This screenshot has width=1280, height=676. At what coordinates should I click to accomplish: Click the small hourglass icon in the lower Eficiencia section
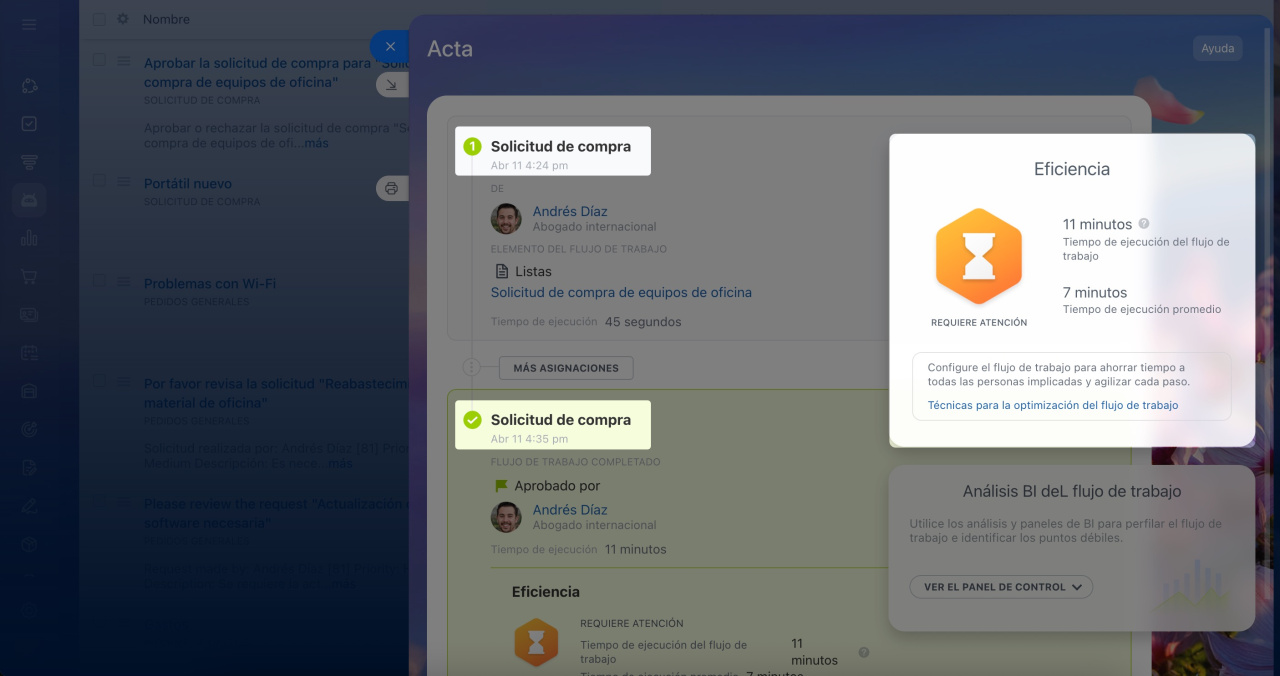[x=536, y=642]
